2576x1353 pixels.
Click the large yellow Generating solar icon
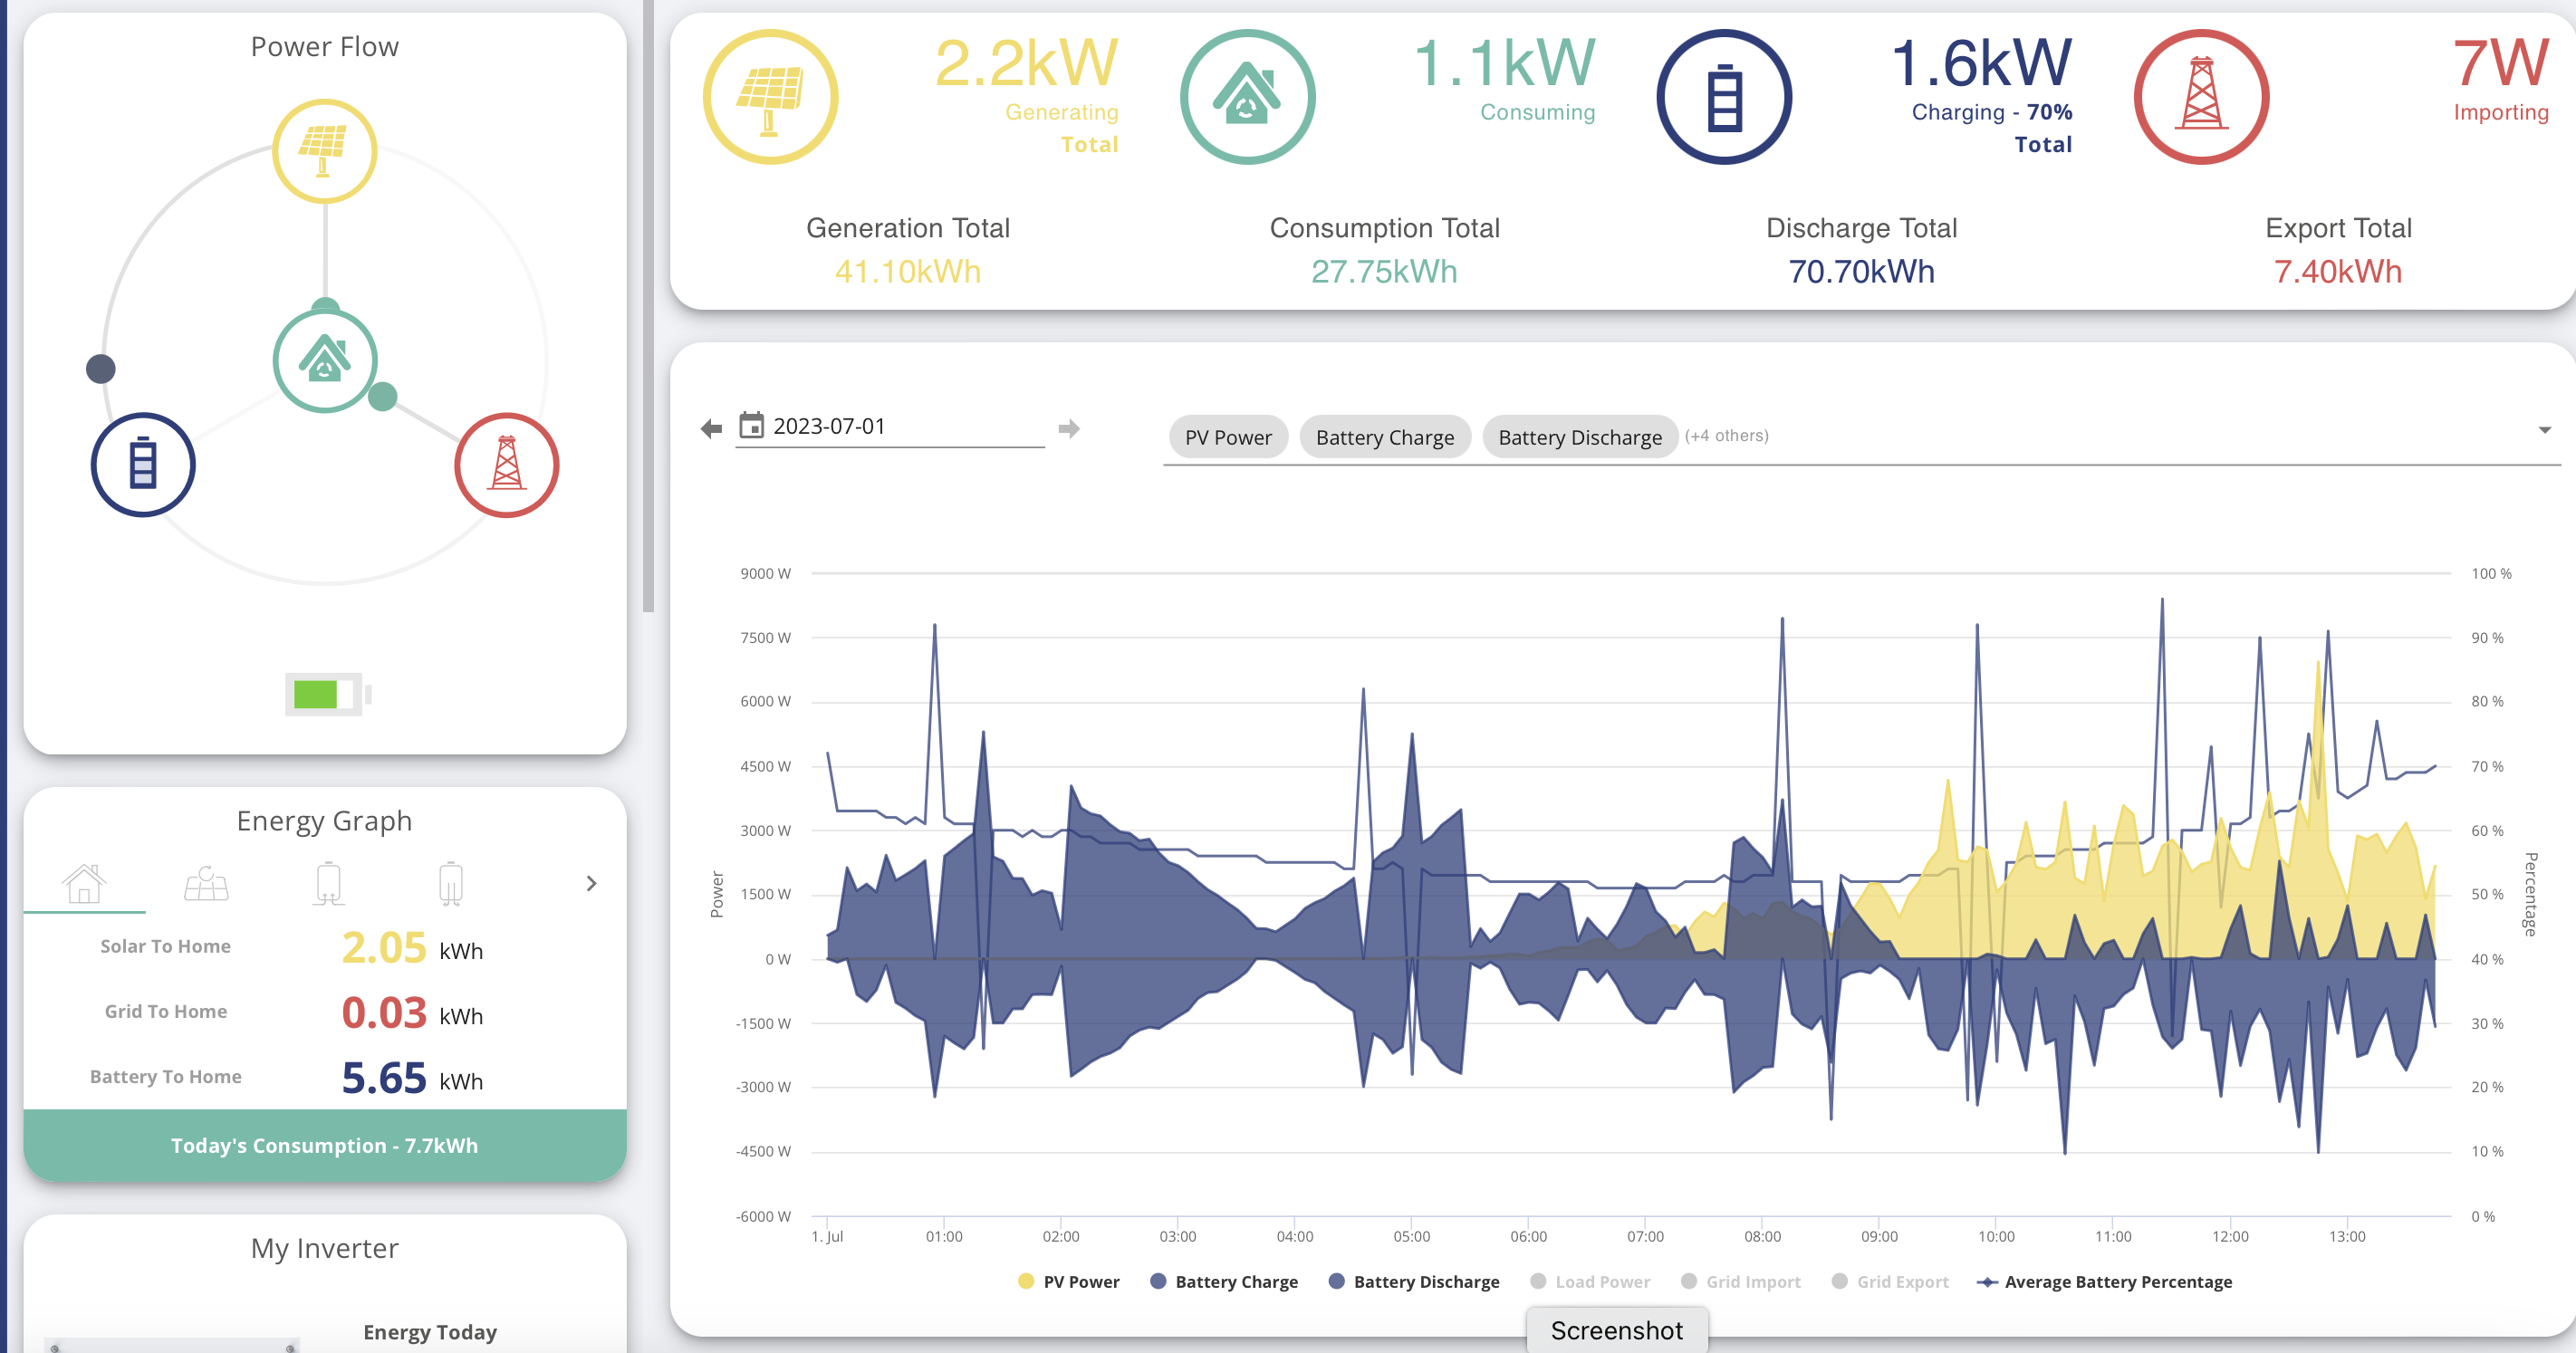pyautogui.click(x=770, y=97)
